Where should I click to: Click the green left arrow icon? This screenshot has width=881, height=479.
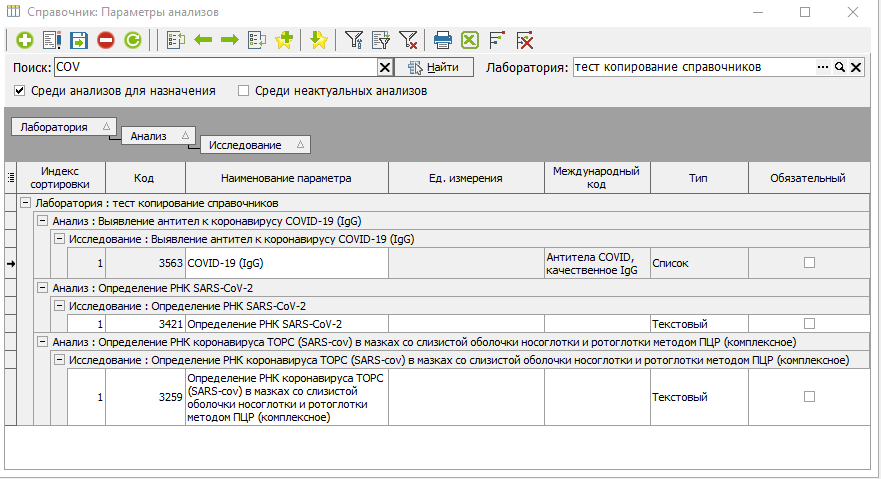203,41
